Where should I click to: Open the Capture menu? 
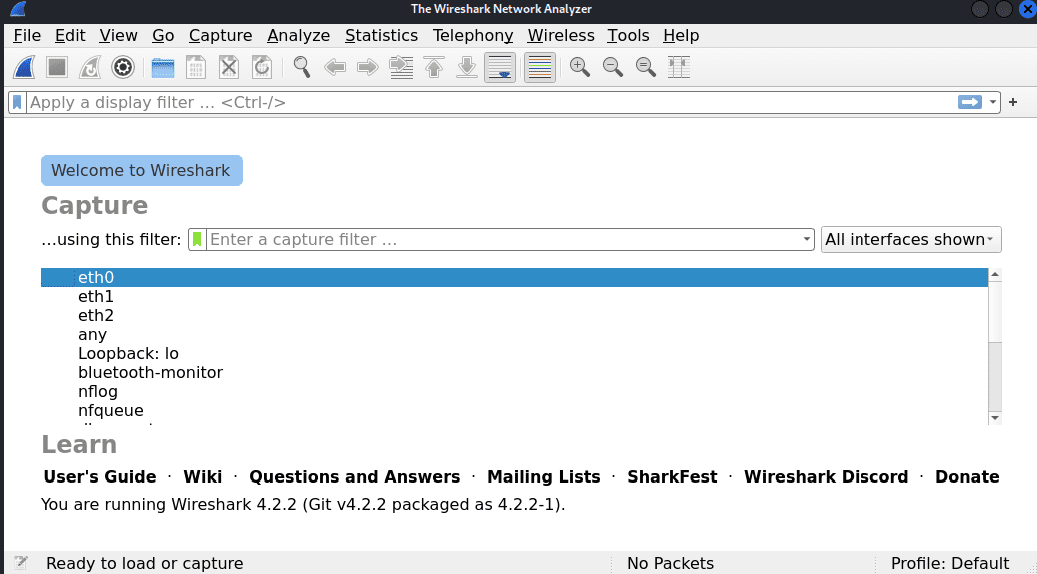[x=220, y=36]
